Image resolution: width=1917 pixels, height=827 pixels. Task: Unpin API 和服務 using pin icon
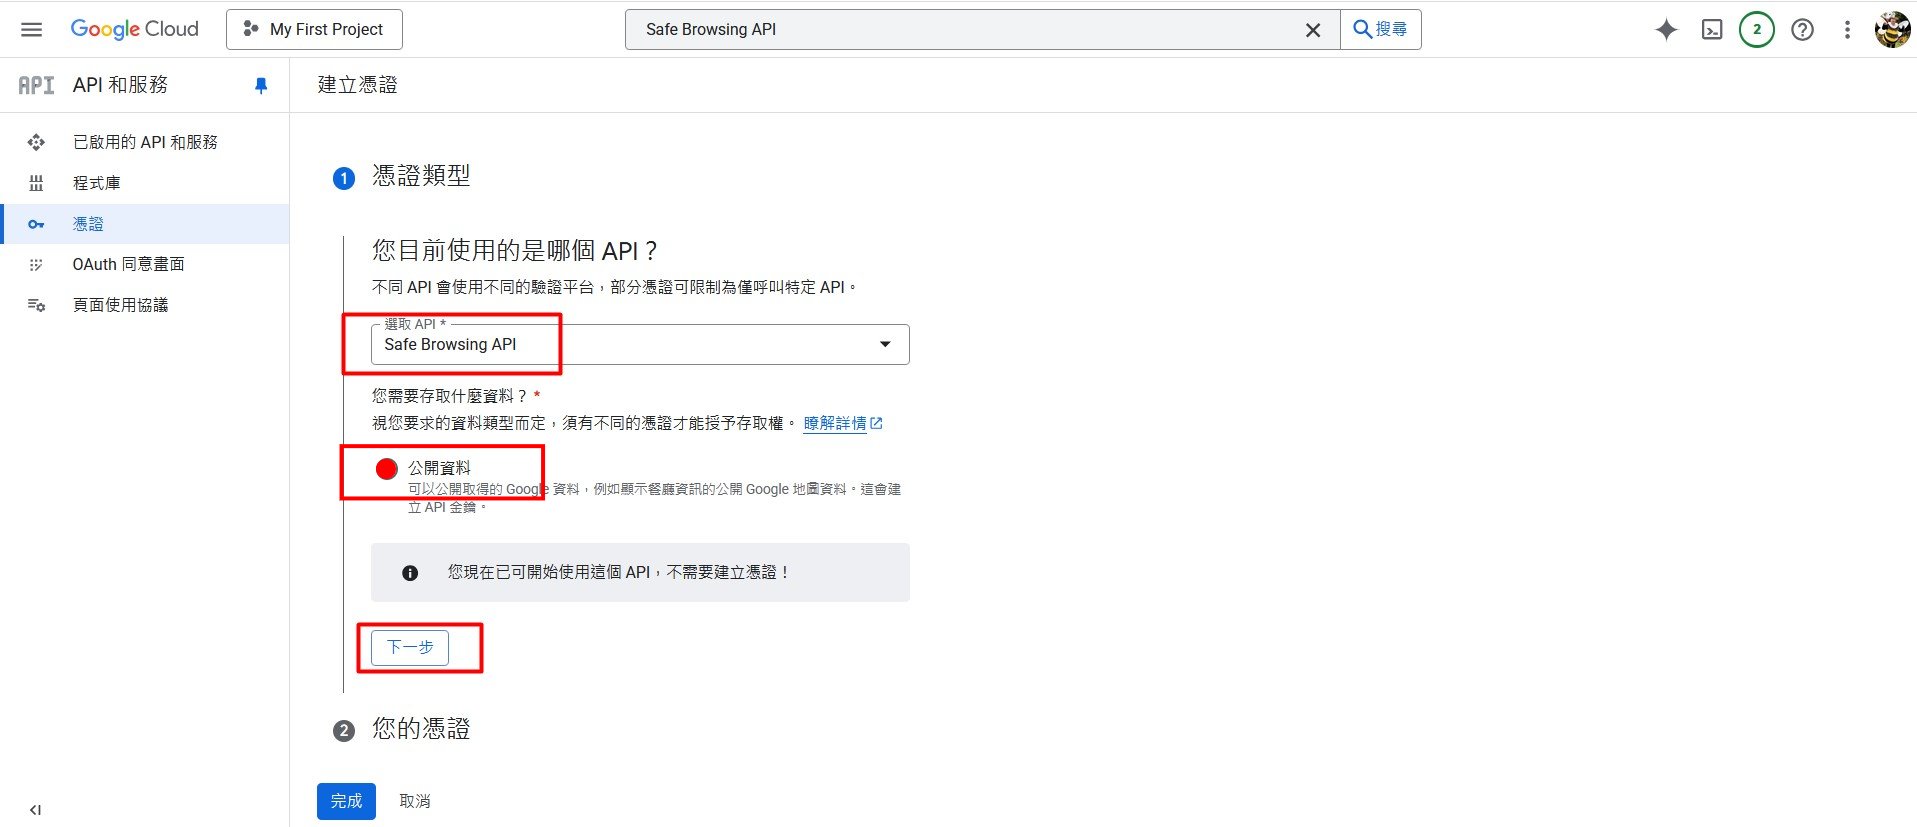coord(261,85)
